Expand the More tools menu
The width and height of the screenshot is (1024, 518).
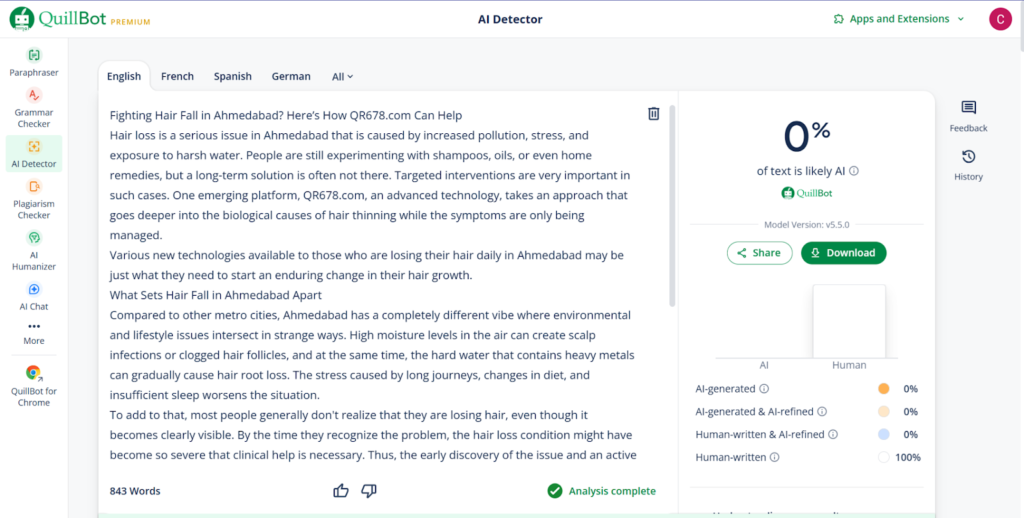click(x=34, y=332)
